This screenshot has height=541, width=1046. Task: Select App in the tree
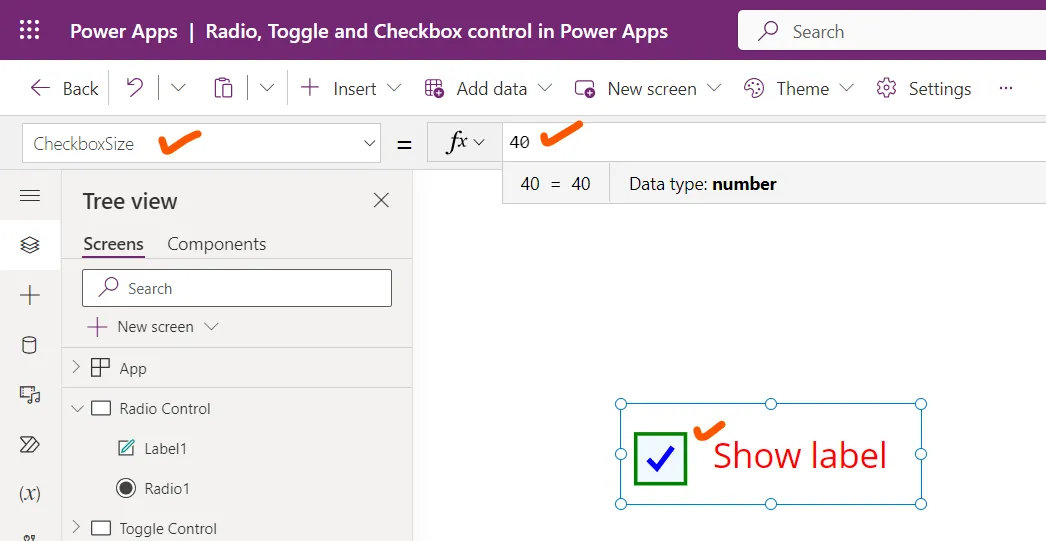[x=133, y=368]
